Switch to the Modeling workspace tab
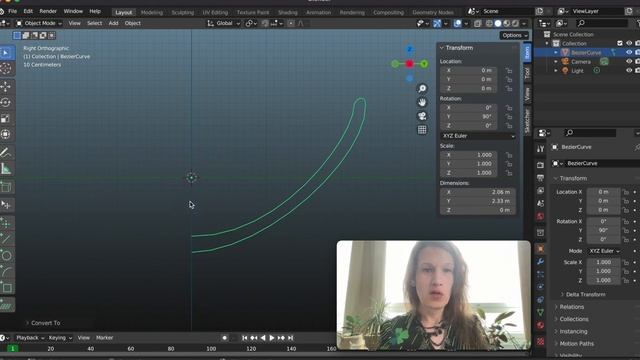 click(x=152, y=12)
